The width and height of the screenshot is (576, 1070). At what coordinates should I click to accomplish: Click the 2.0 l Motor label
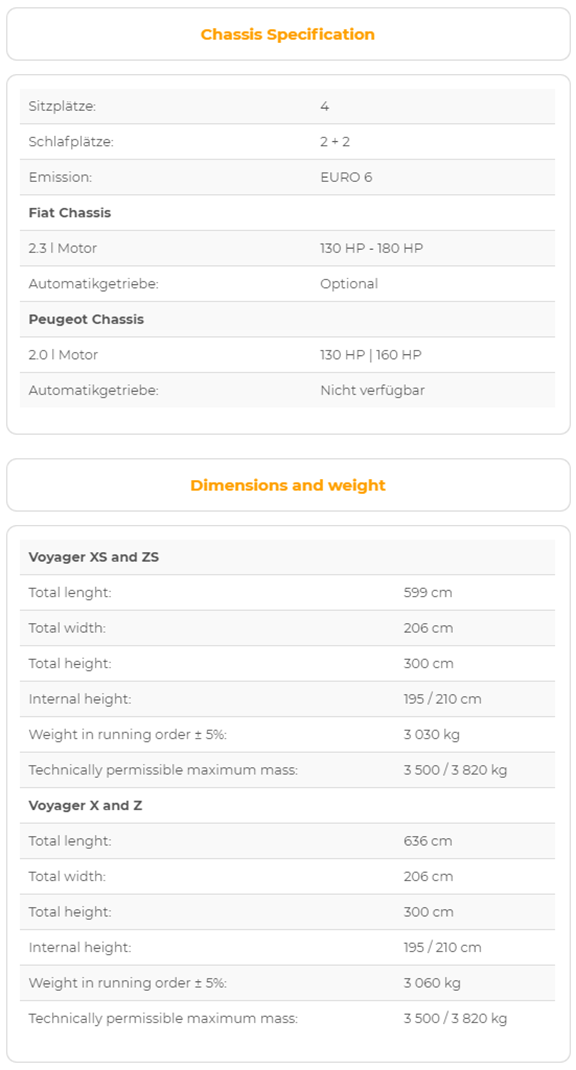[63, 355]
